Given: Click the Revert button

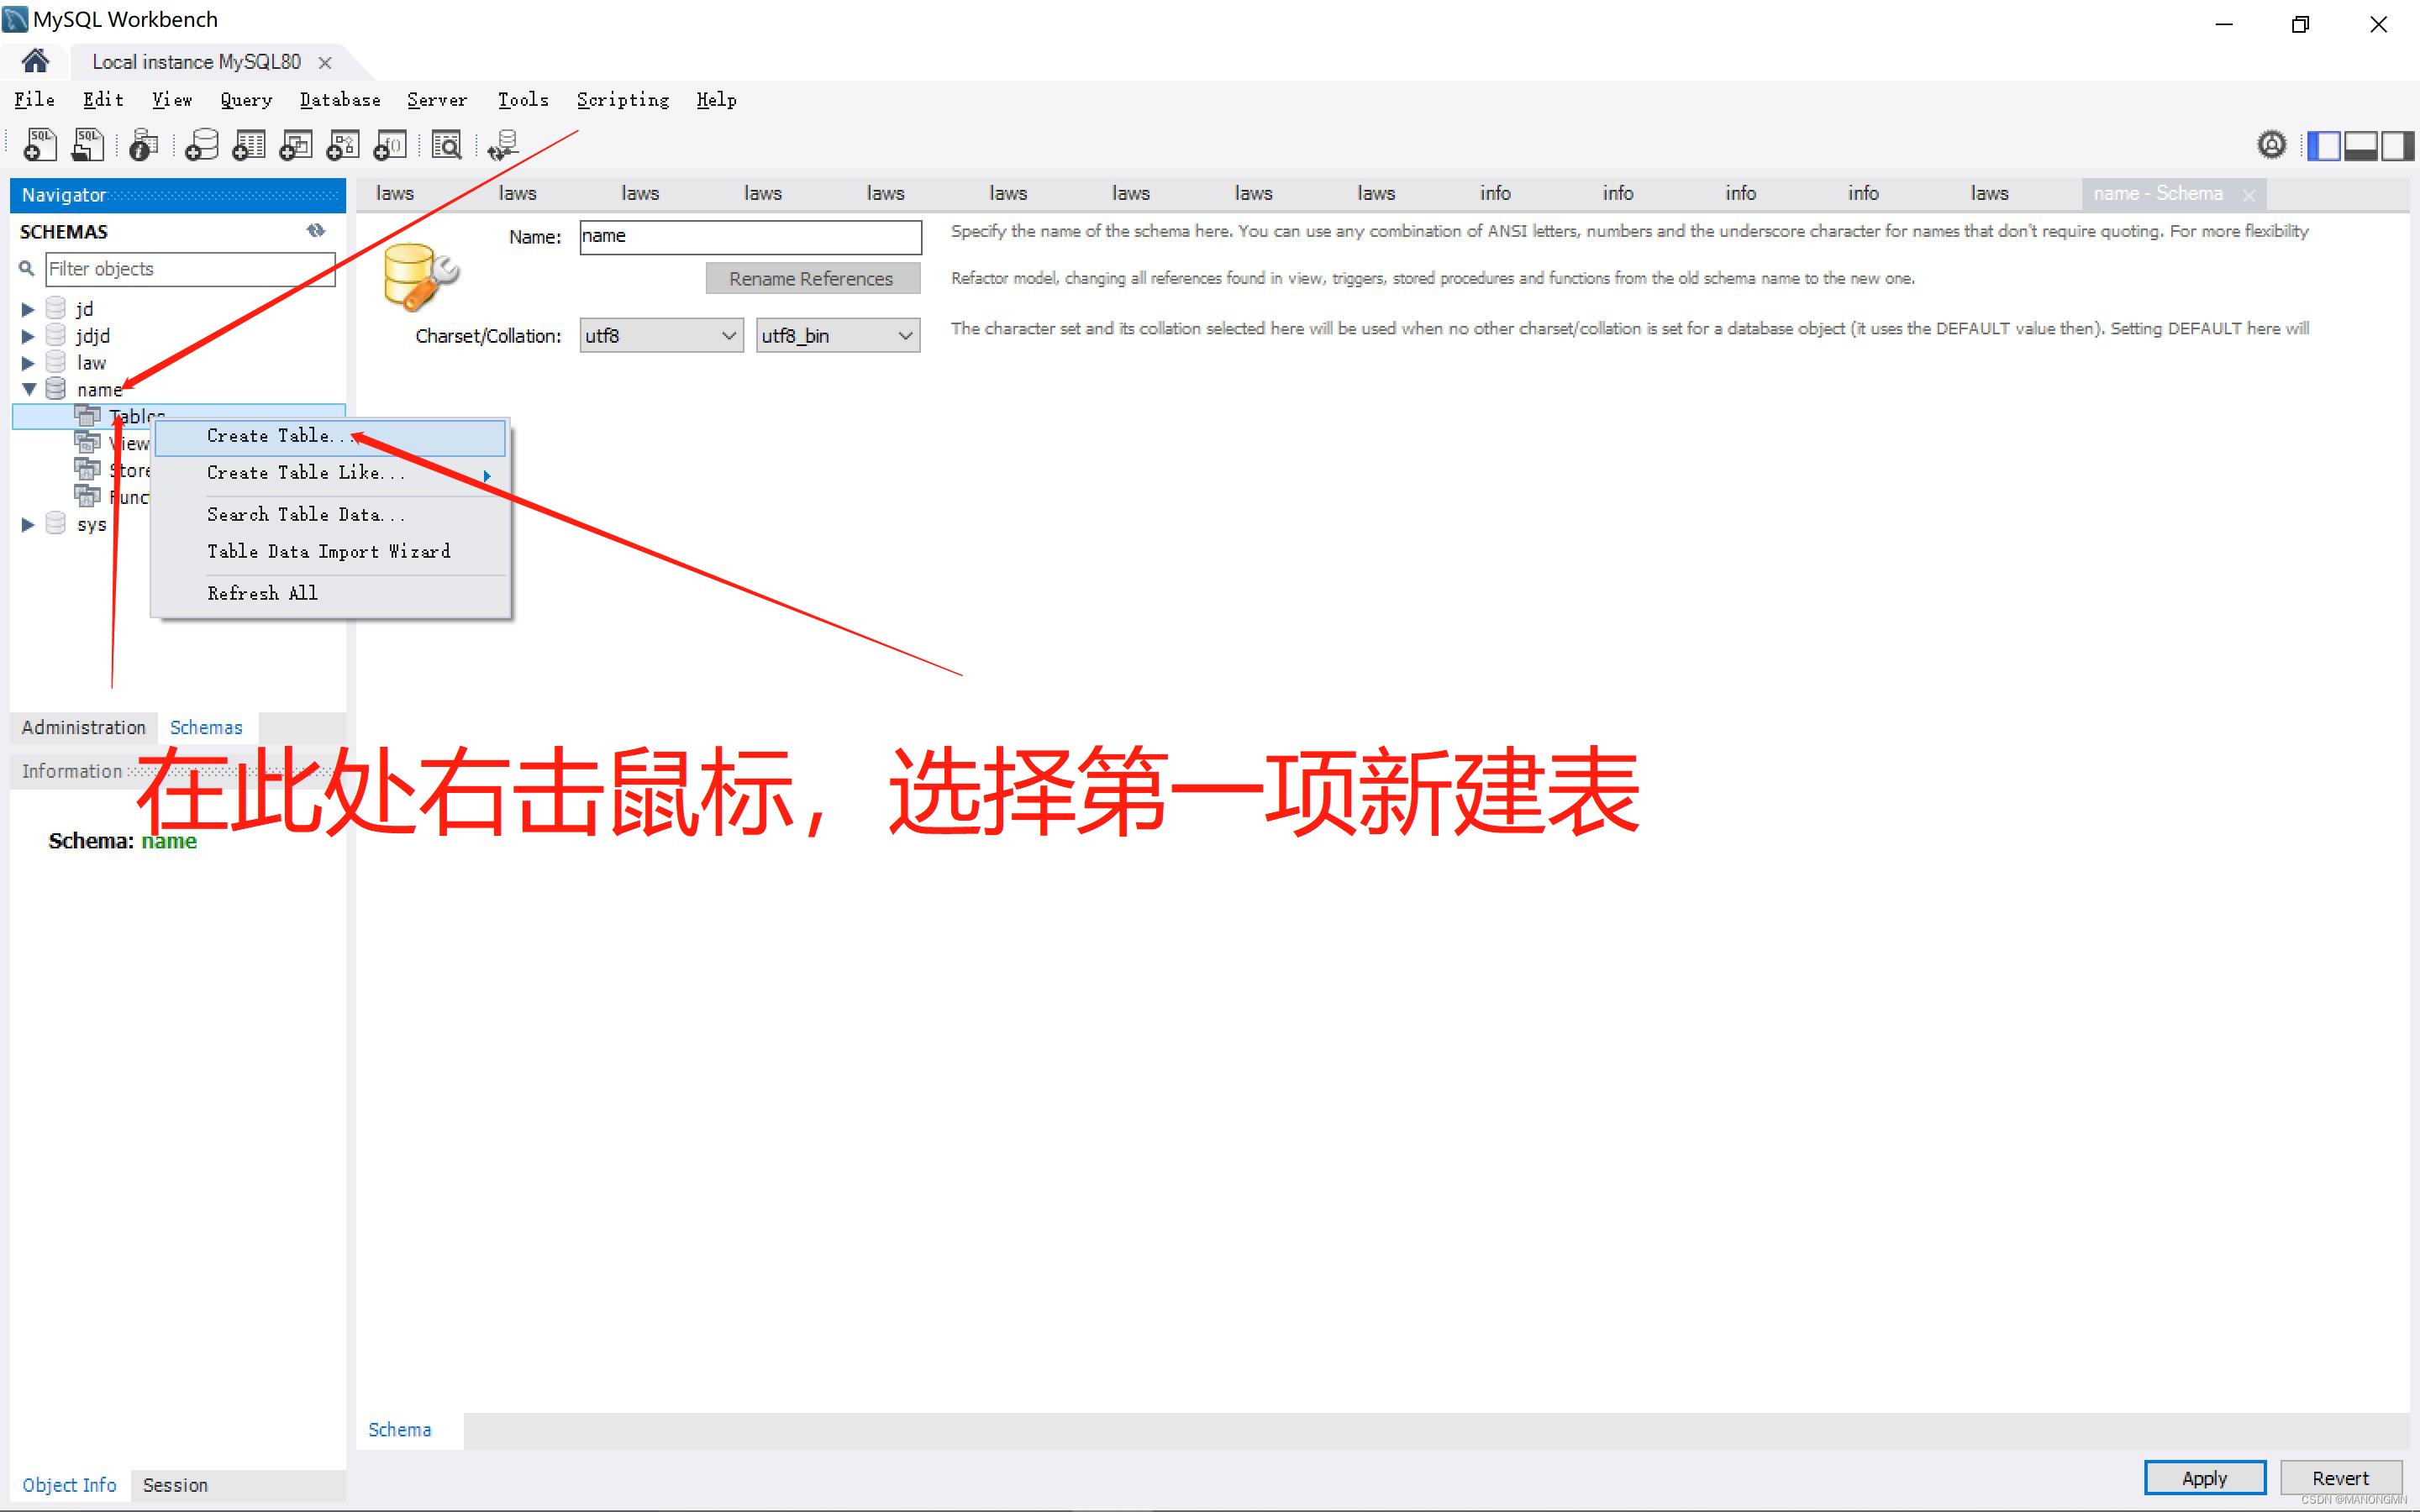Looking at the screenshot, I should pyautogui.click(x=2340, y=1477).
